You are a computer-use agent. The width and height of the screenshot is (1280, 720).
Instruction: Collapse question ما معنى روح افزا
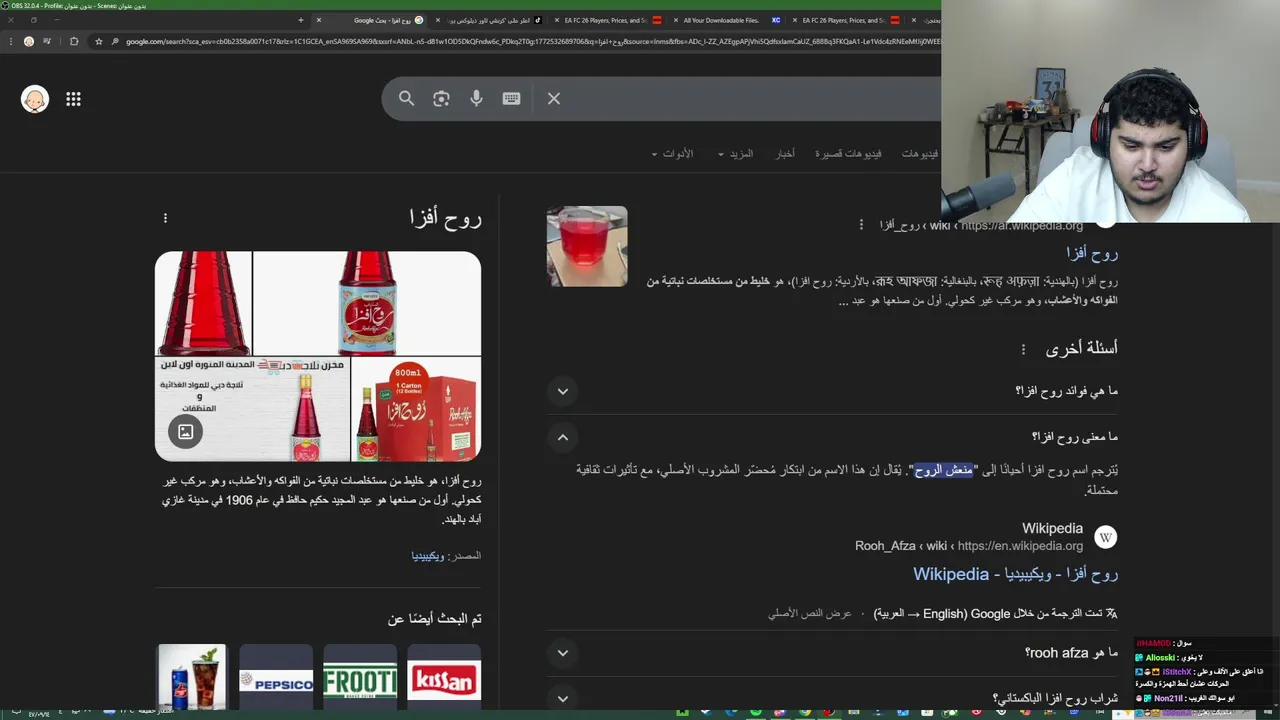[x=832, y=437]
